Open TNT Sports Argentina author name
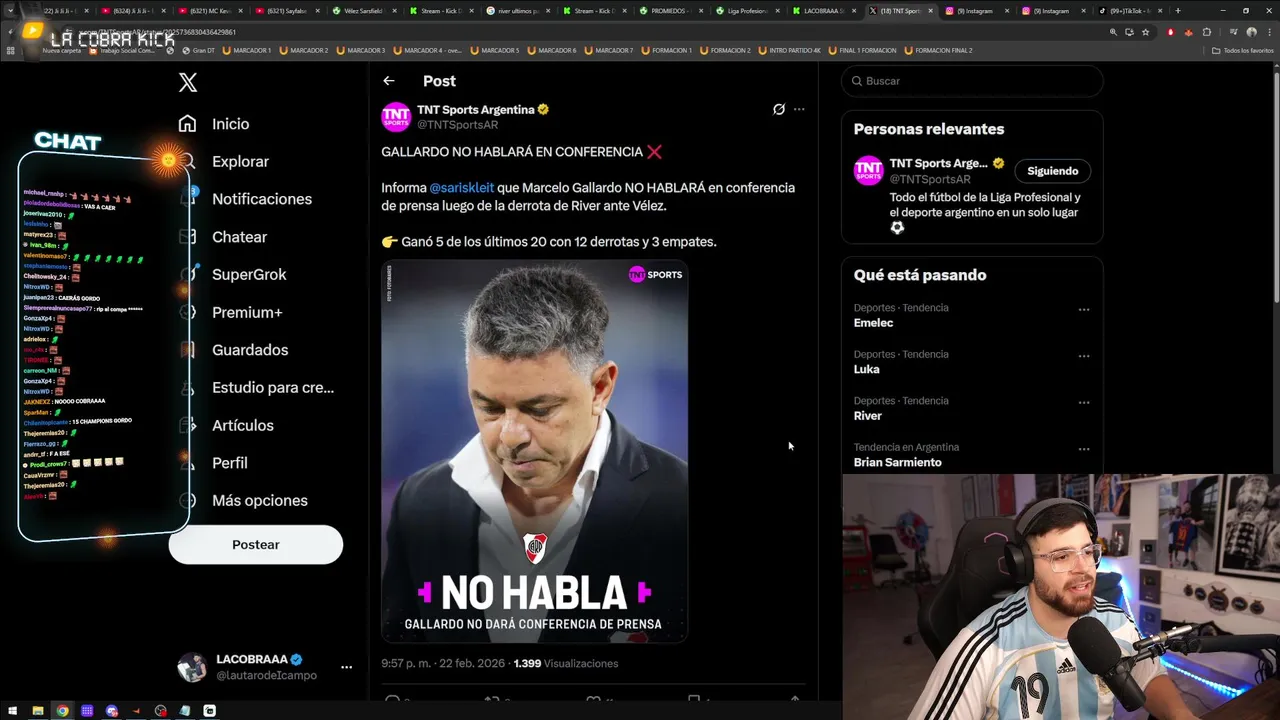 click(476, 110)
